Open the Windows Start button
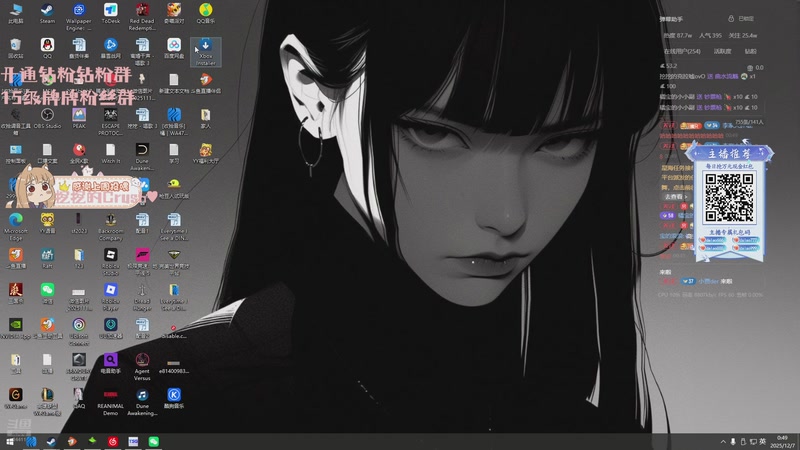 pyautogui.click(x=10, y=442)
